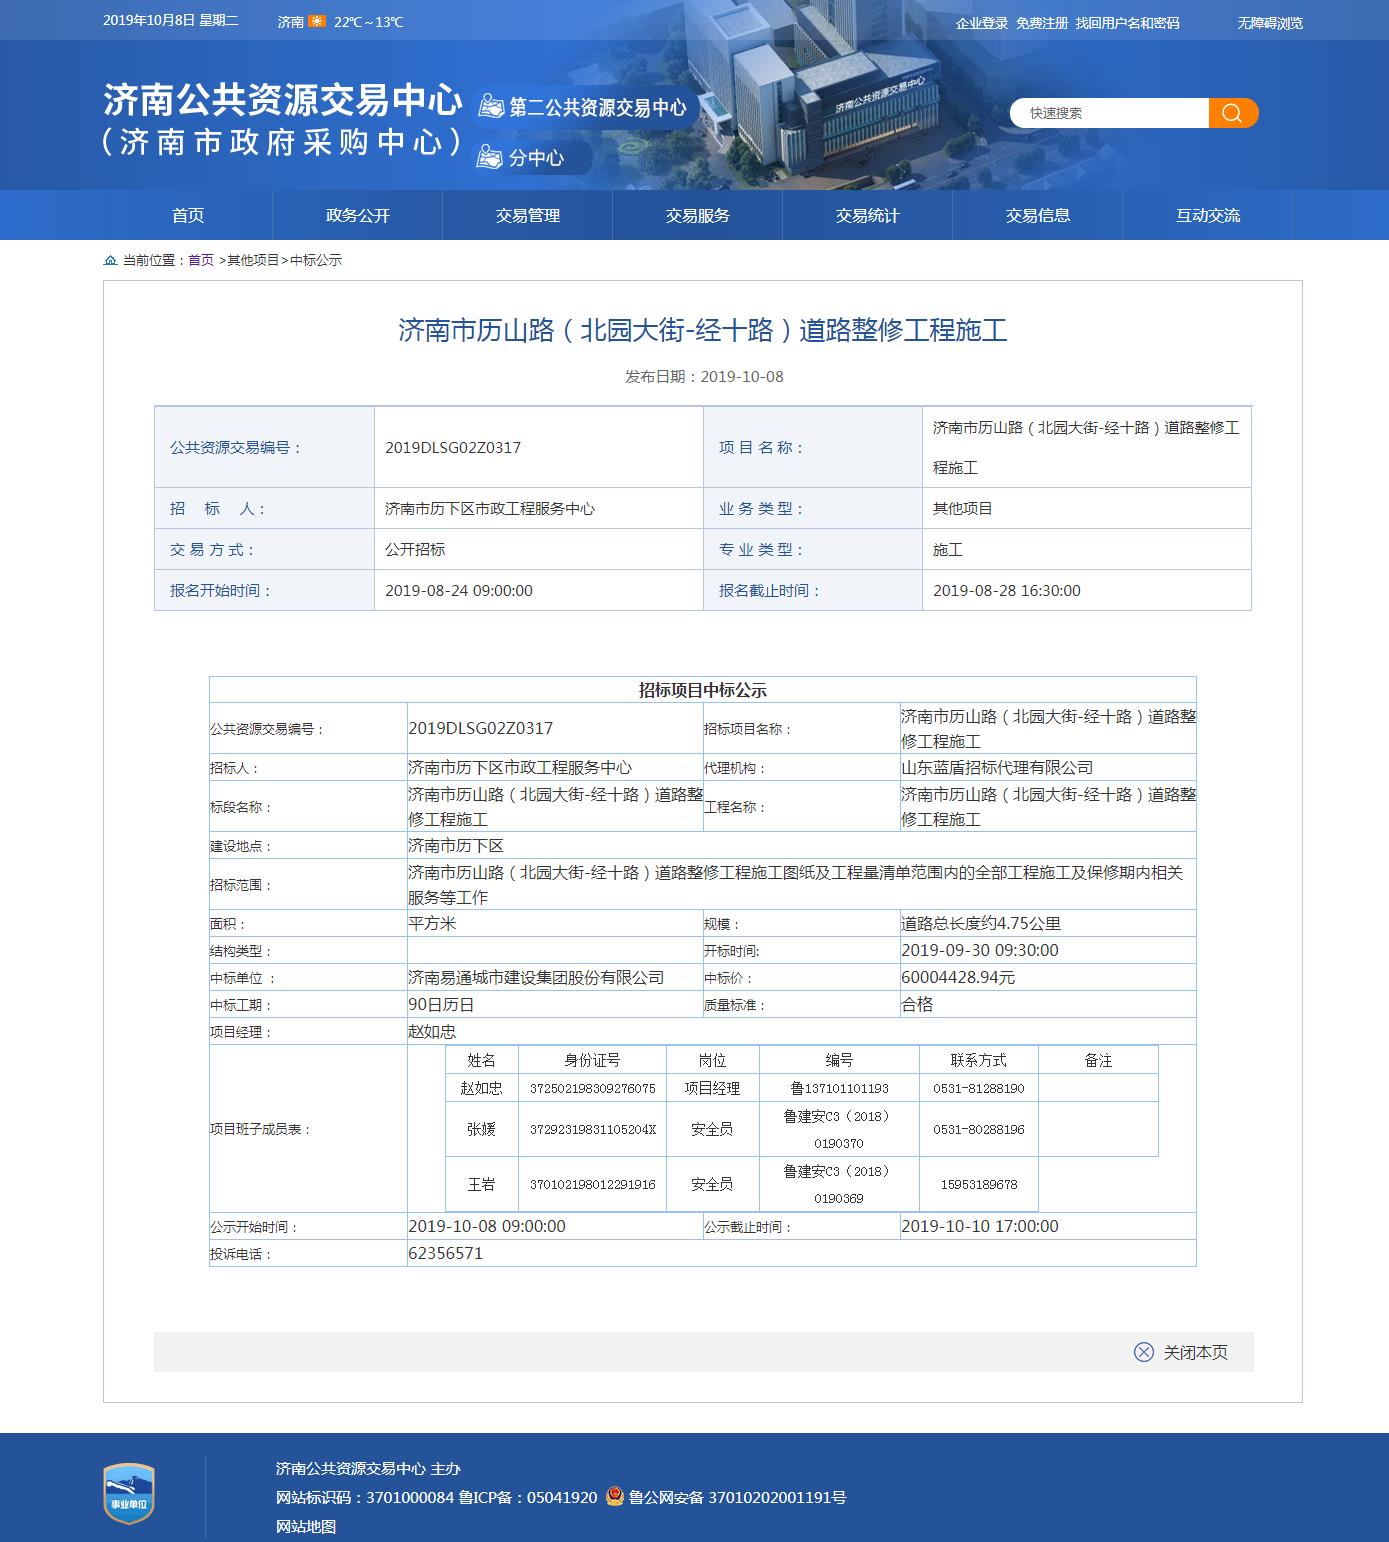
Task: Click the phone number 15953189678
Action: [x=978, y=1184]
